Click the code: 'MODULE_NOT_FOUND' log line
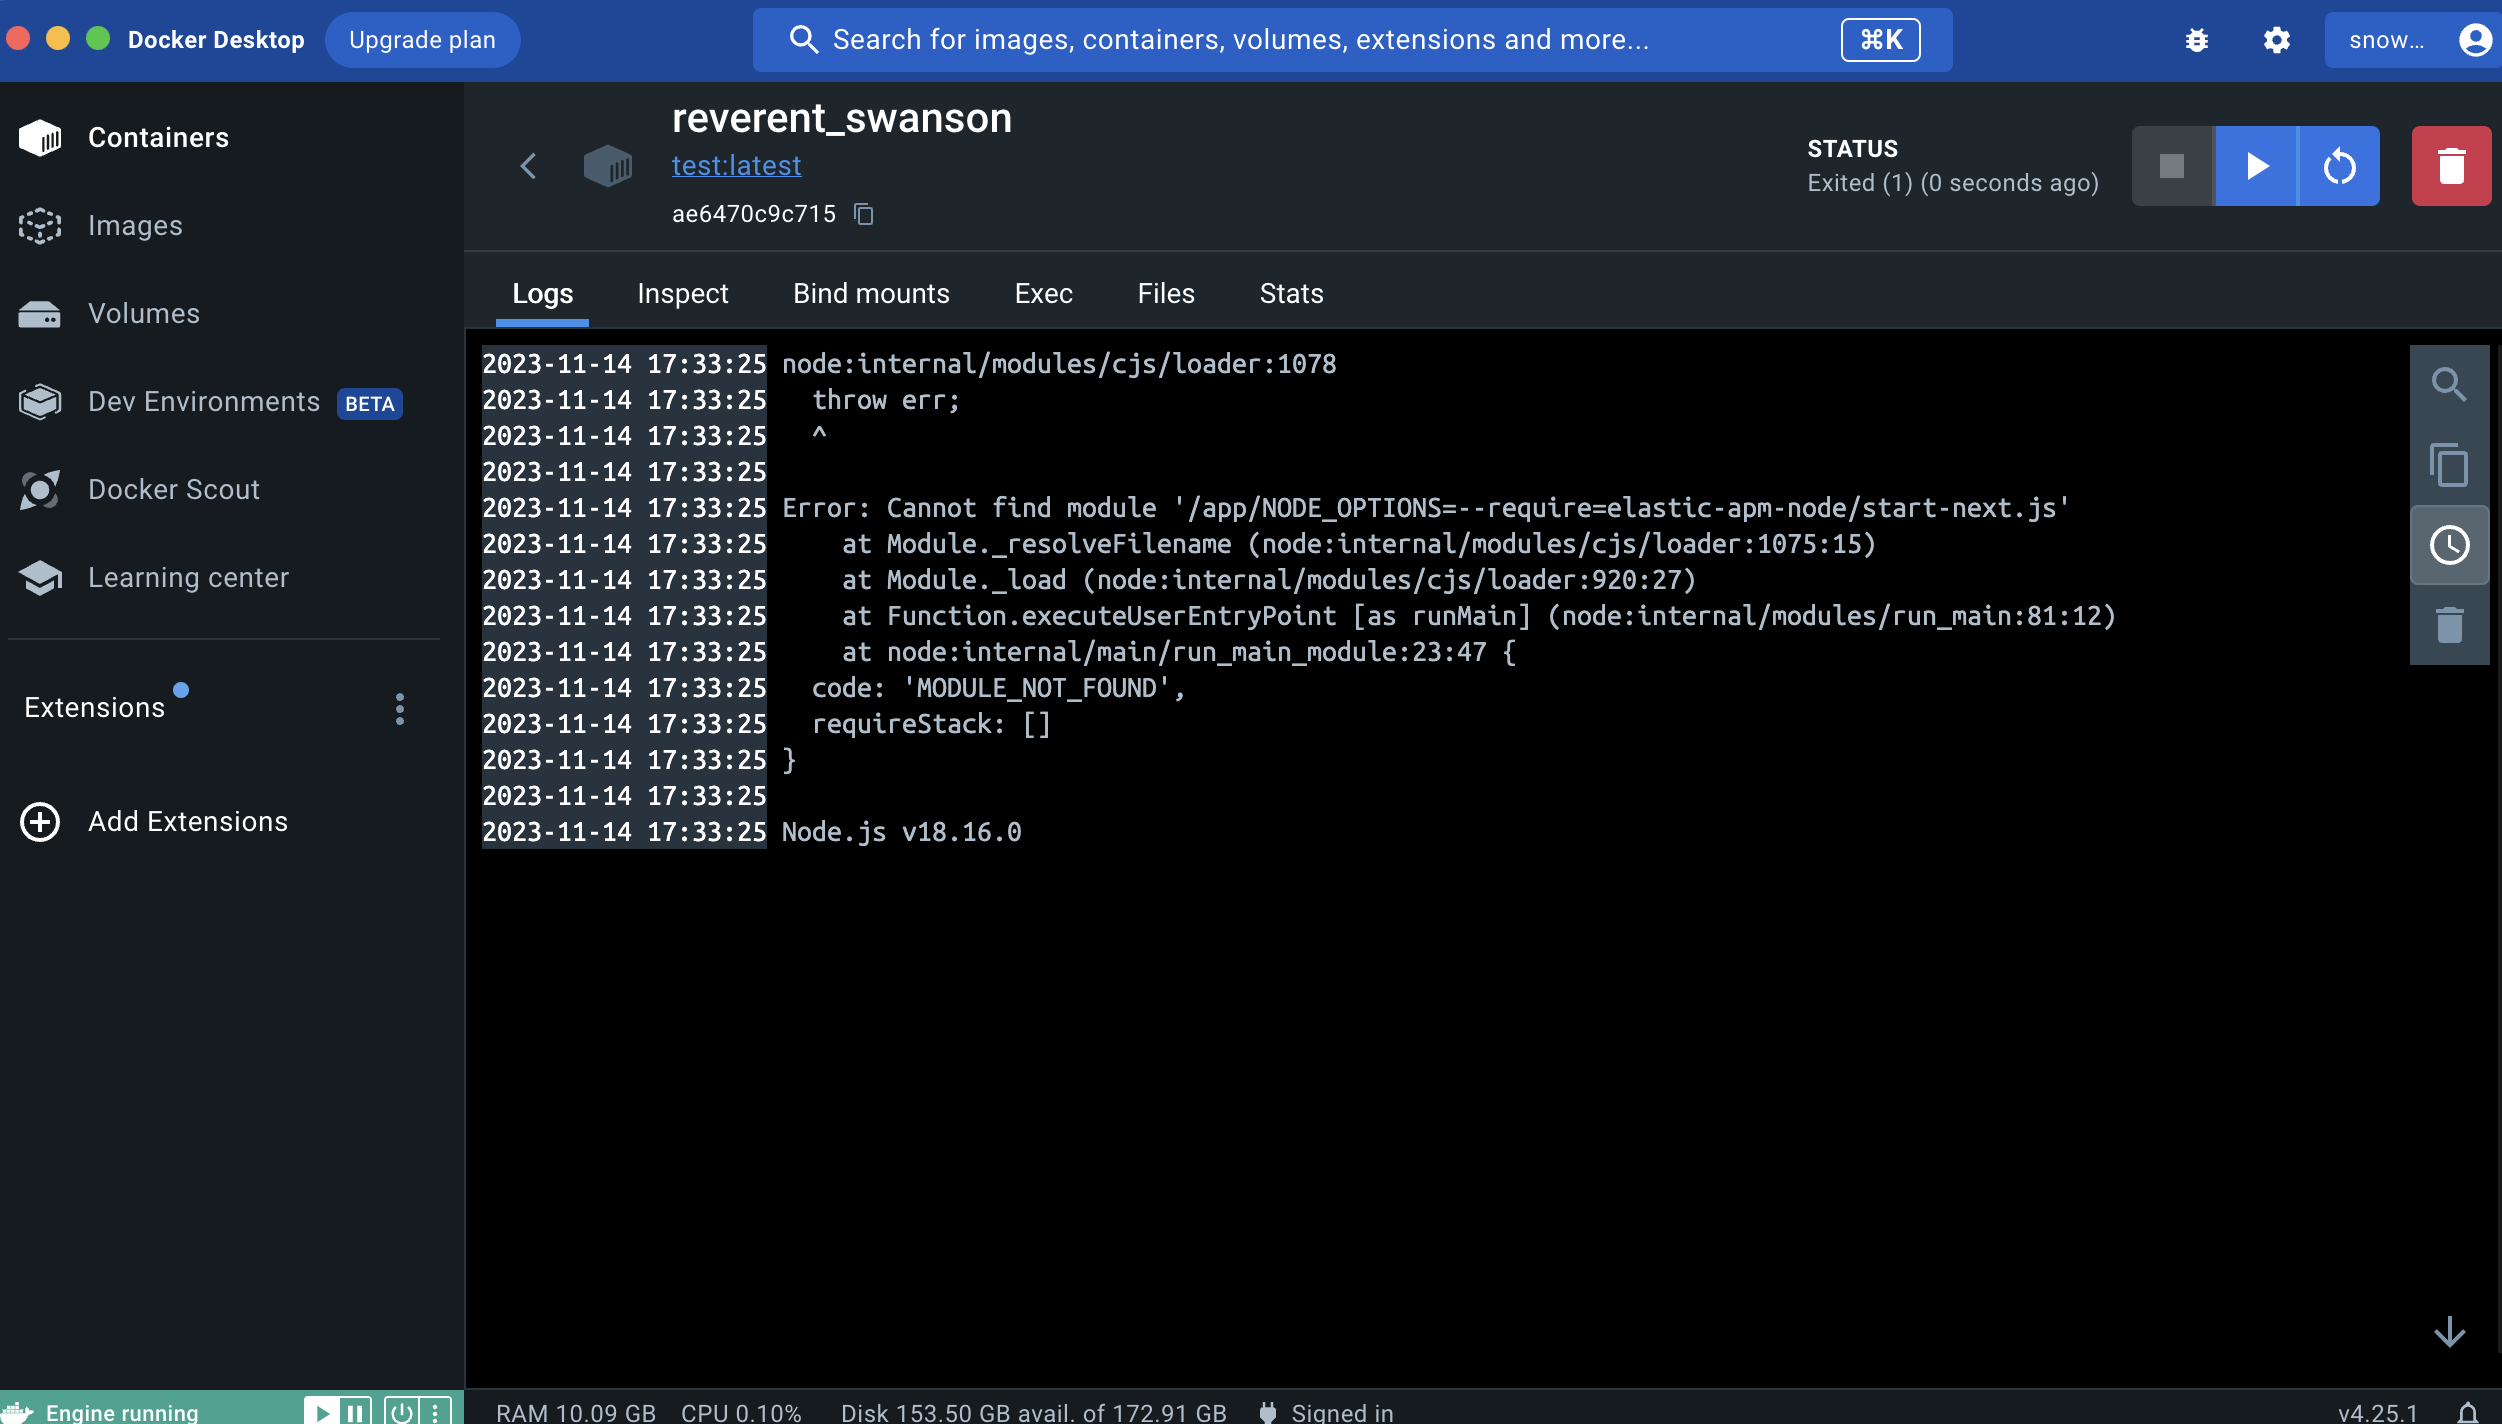The width and height of the screenshot is (2502, 1424). [x=998, y=688]
